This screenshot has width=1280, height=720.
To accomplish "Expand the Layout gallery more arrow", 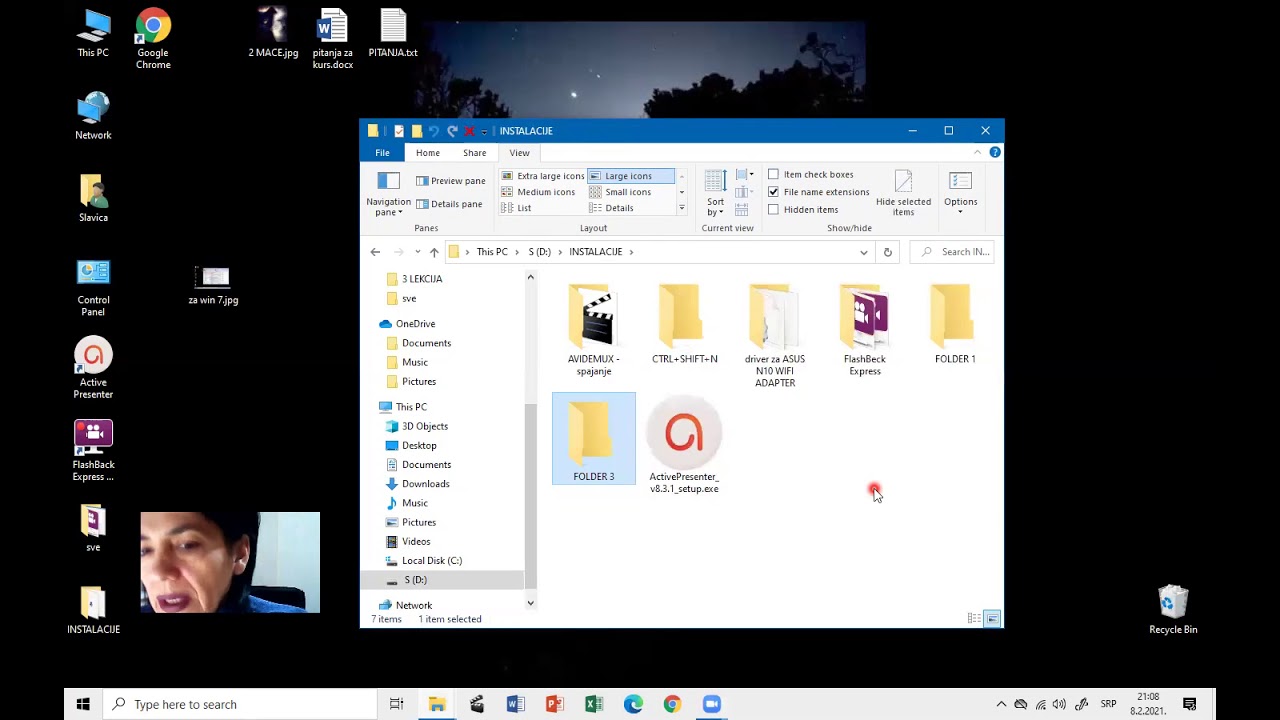I will [x=682, y=208].
